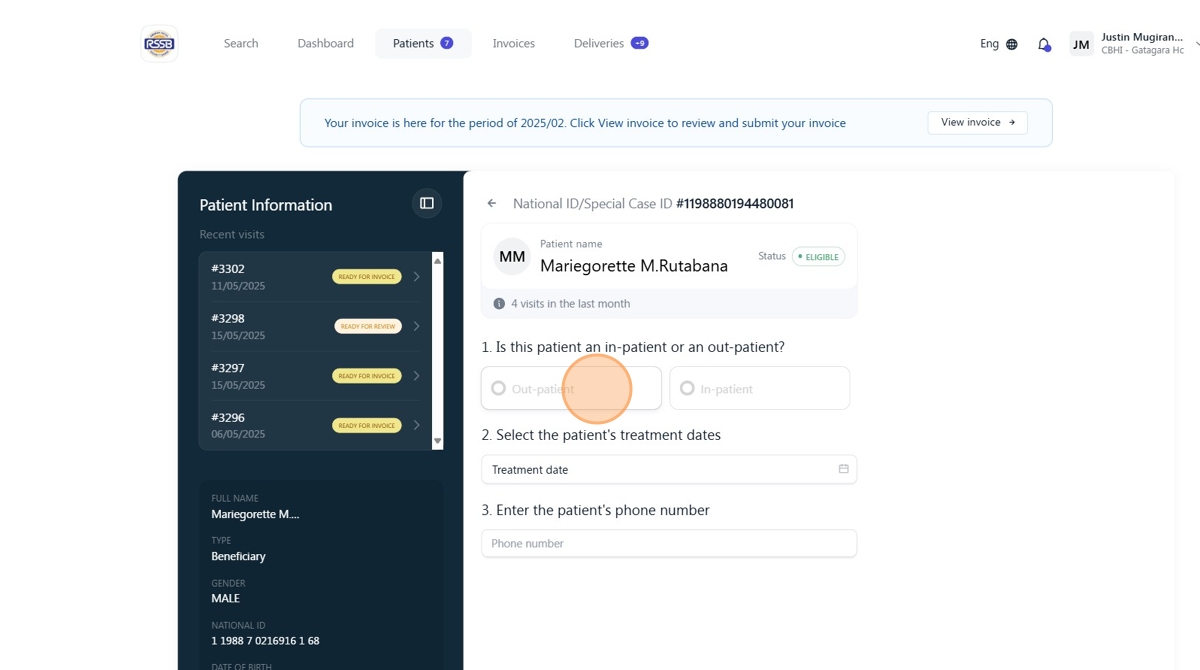The image size is (1200, 670).
Task: Open the language globe icon
Action: 1012,44
